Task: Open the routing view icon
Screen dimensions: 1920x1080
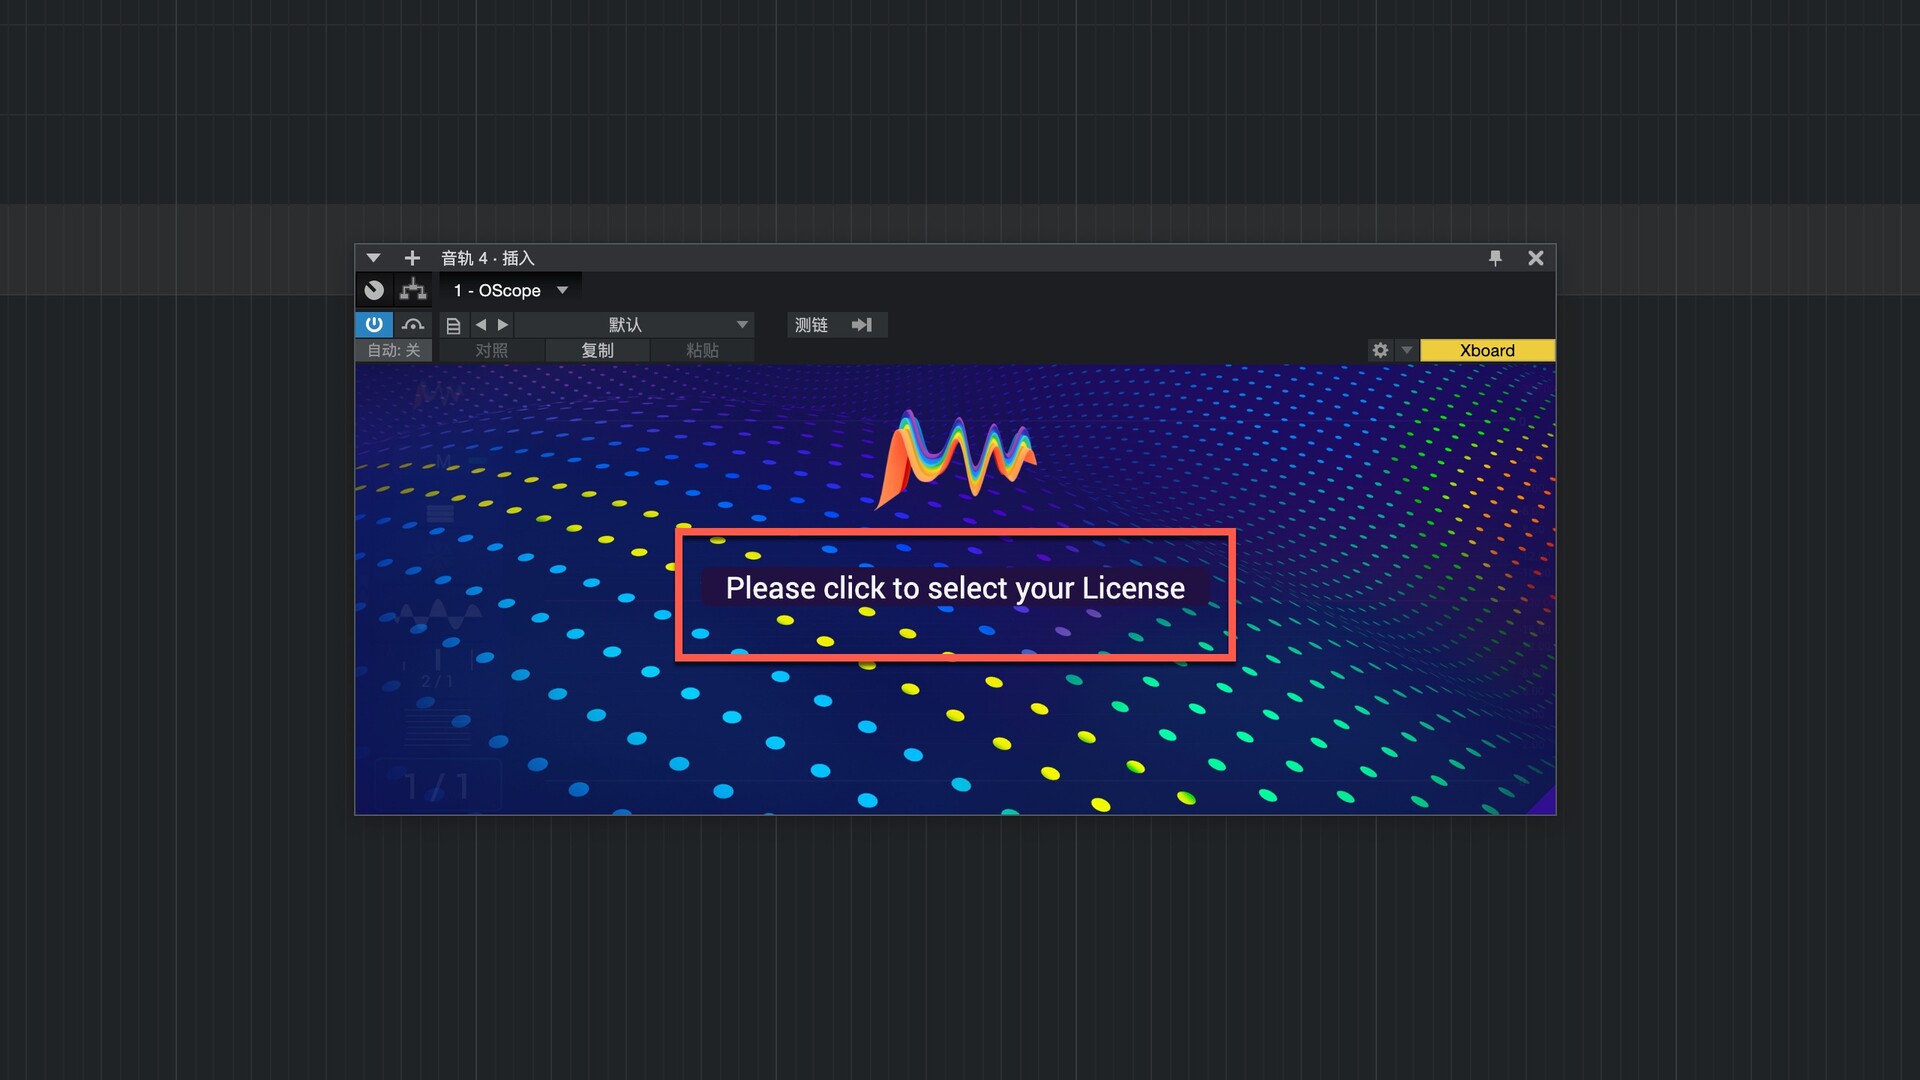Action: (x=413, y=290)
